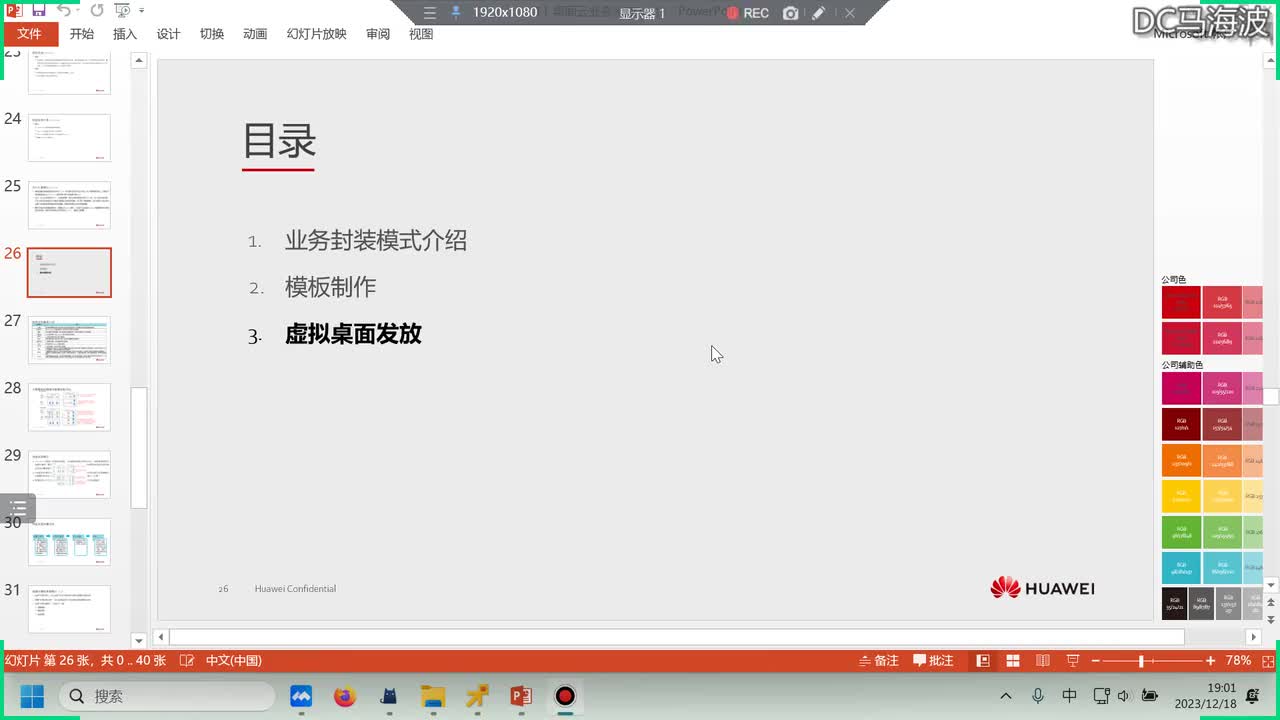
Task: Open spell check icon in status bar
Action: (186, 661)
